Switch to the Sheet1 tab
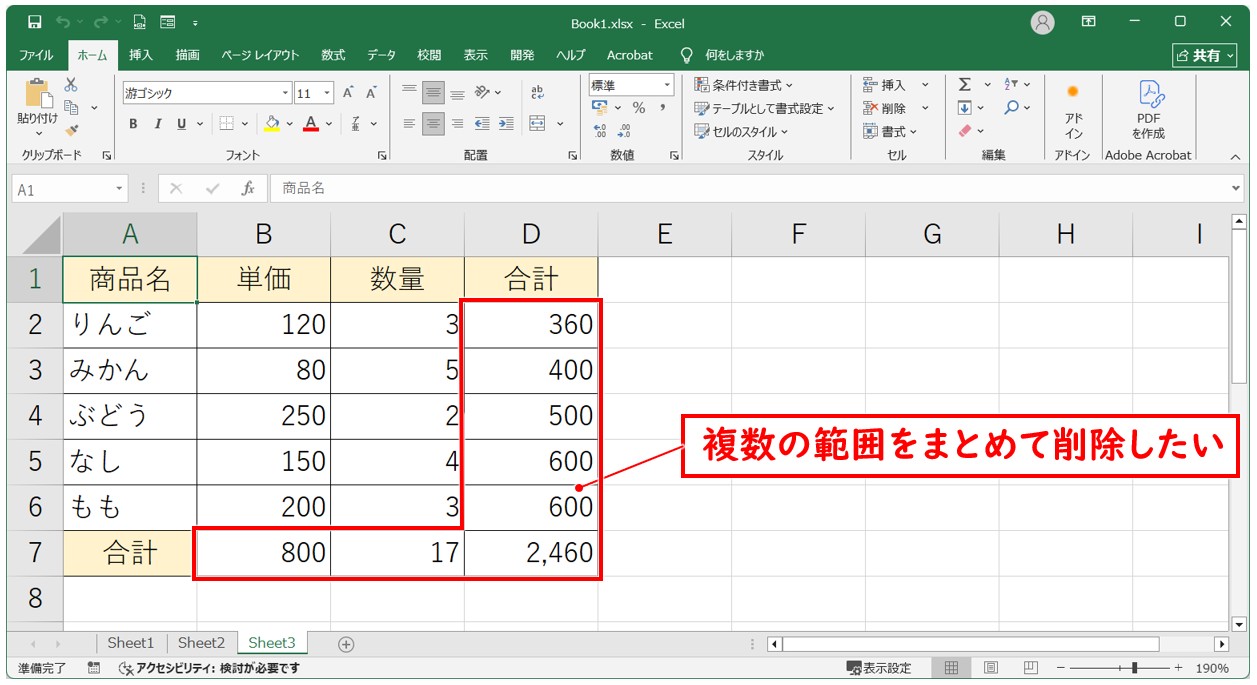This screenshot has width=1257, height=685. tap(131, 643)
